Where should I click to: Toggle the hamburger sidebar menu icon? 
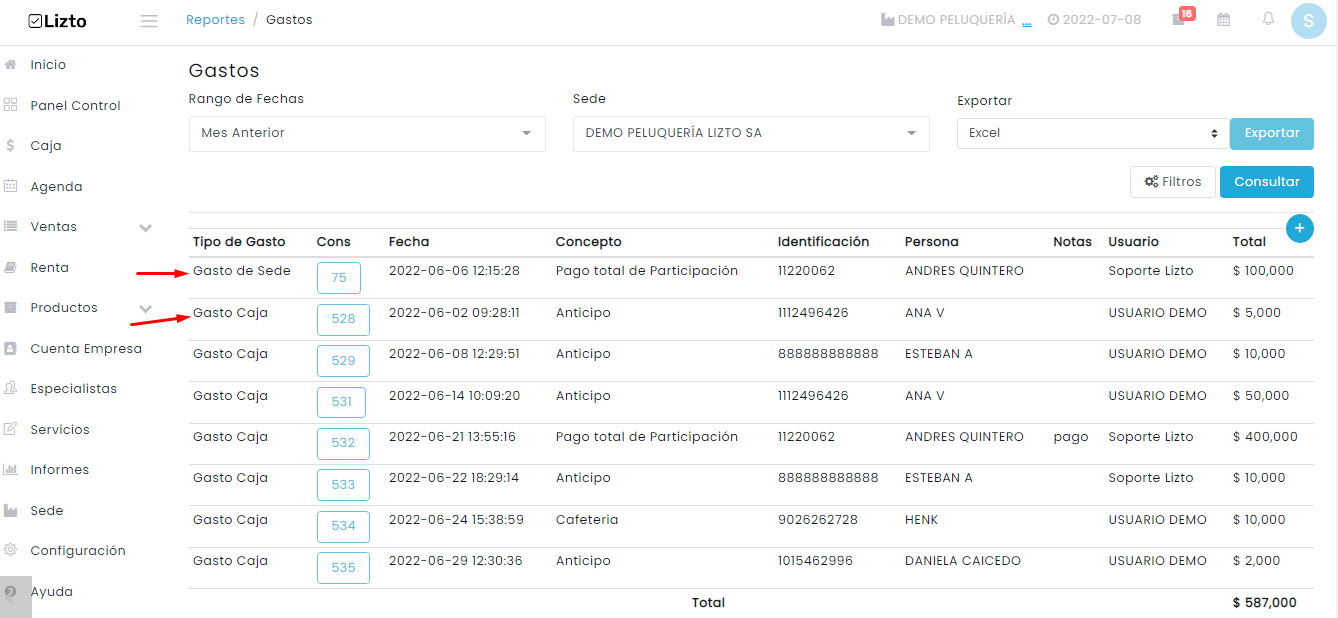149,20
